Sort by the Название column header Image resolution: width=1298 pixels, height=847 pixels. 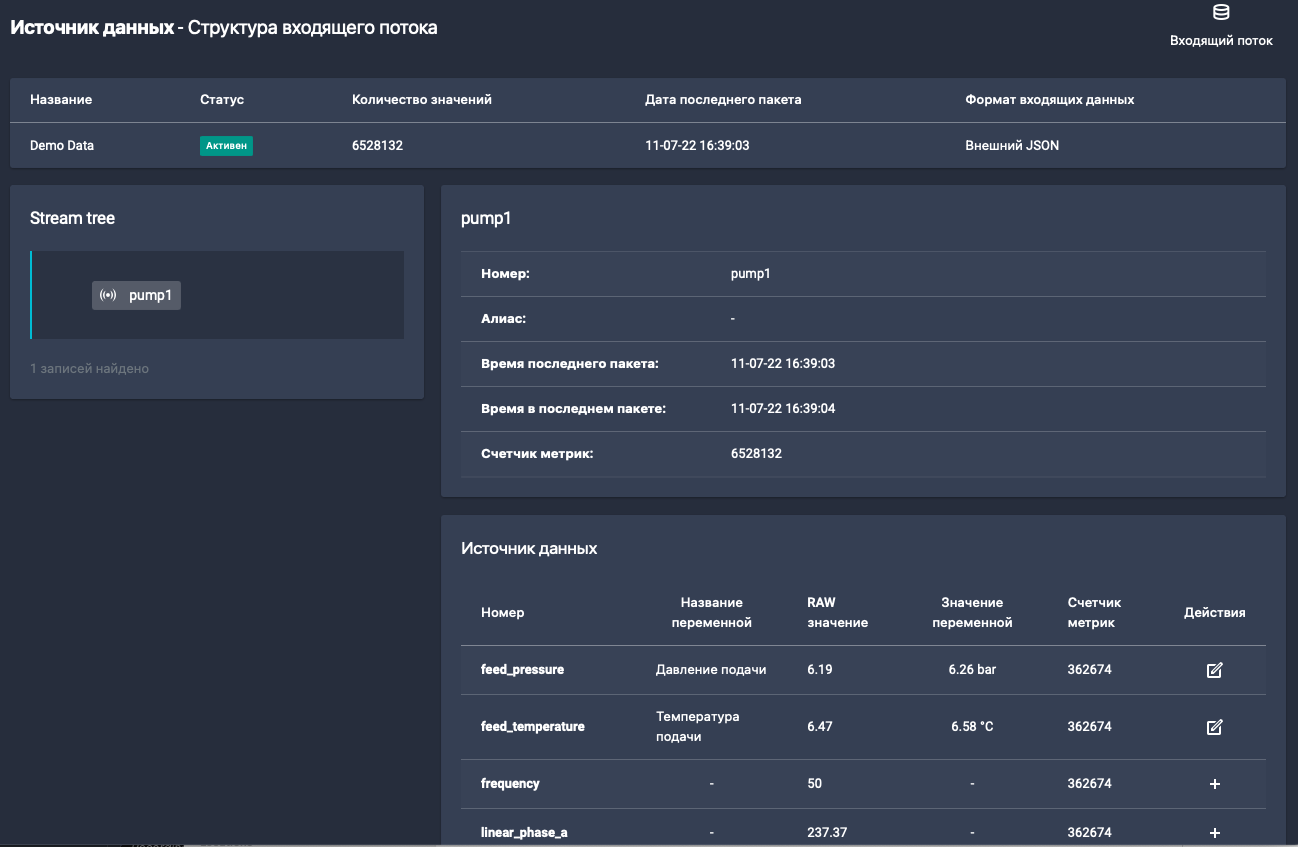pos(61,100)
